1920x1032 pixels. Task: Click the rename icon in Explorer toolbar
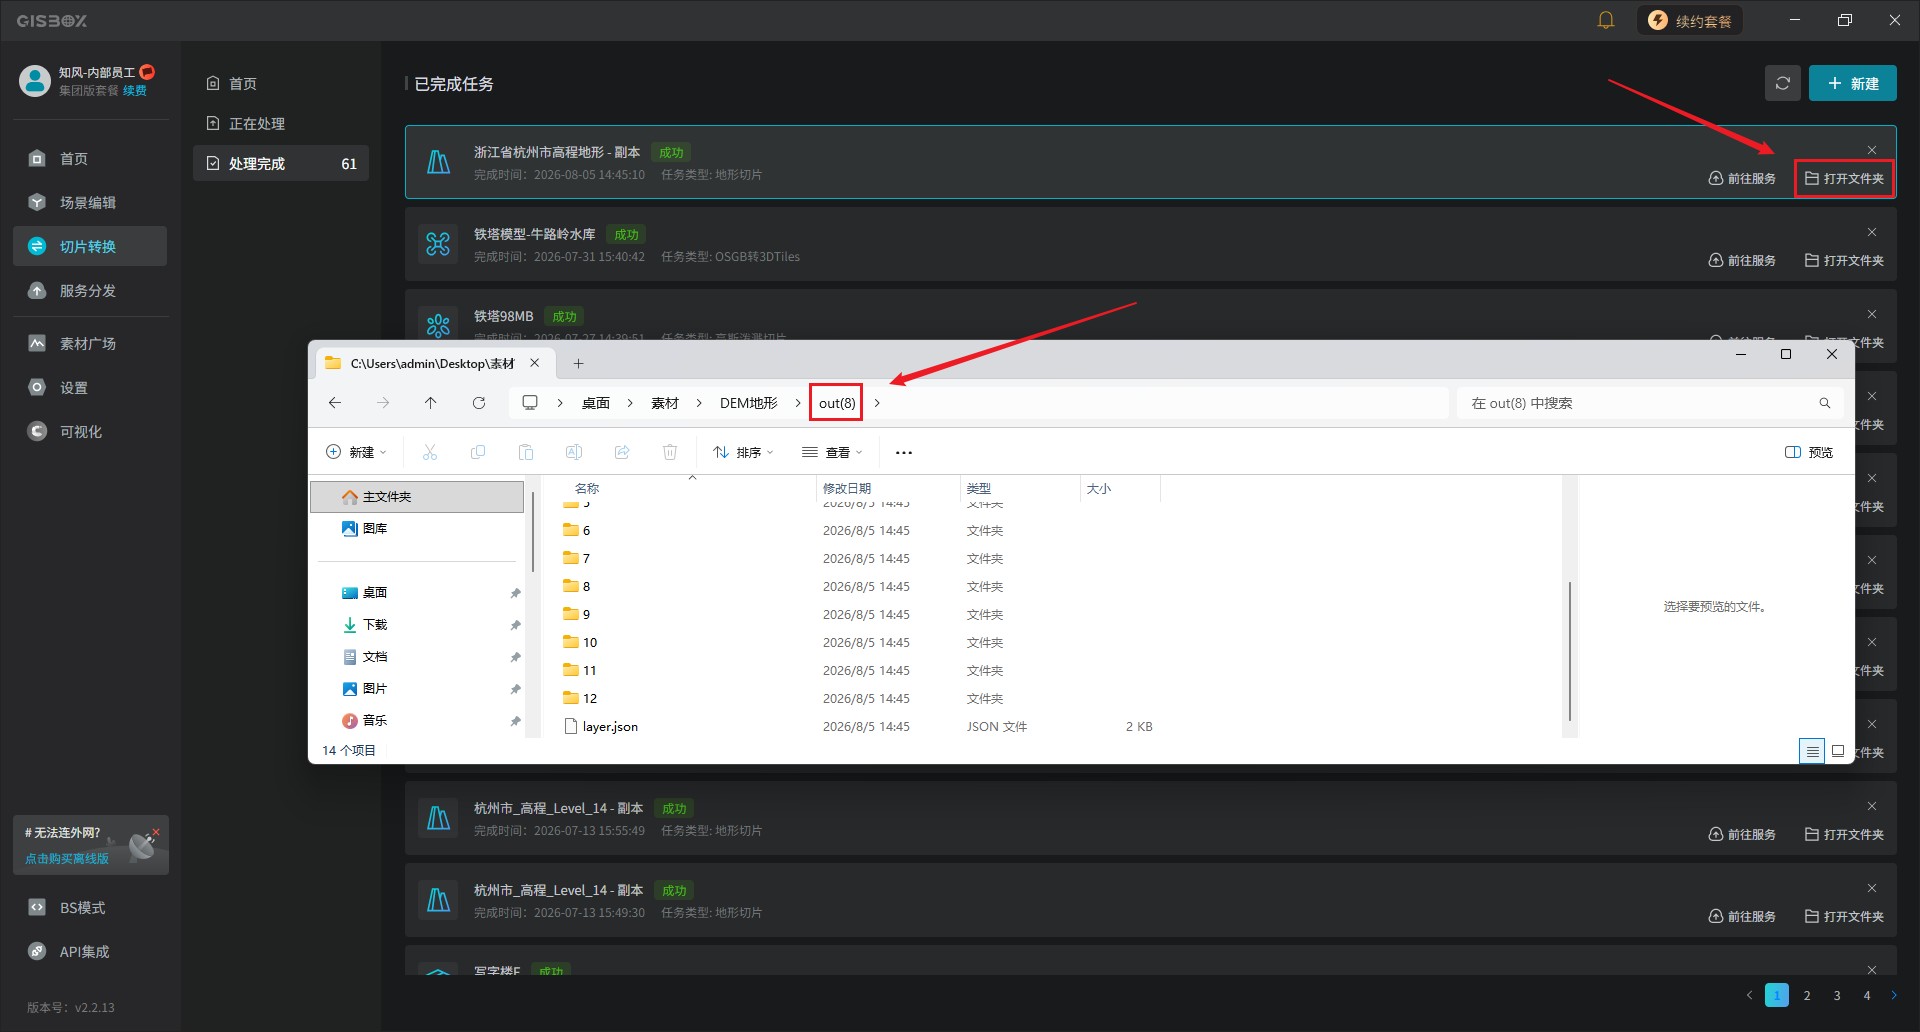click(574, 452)
